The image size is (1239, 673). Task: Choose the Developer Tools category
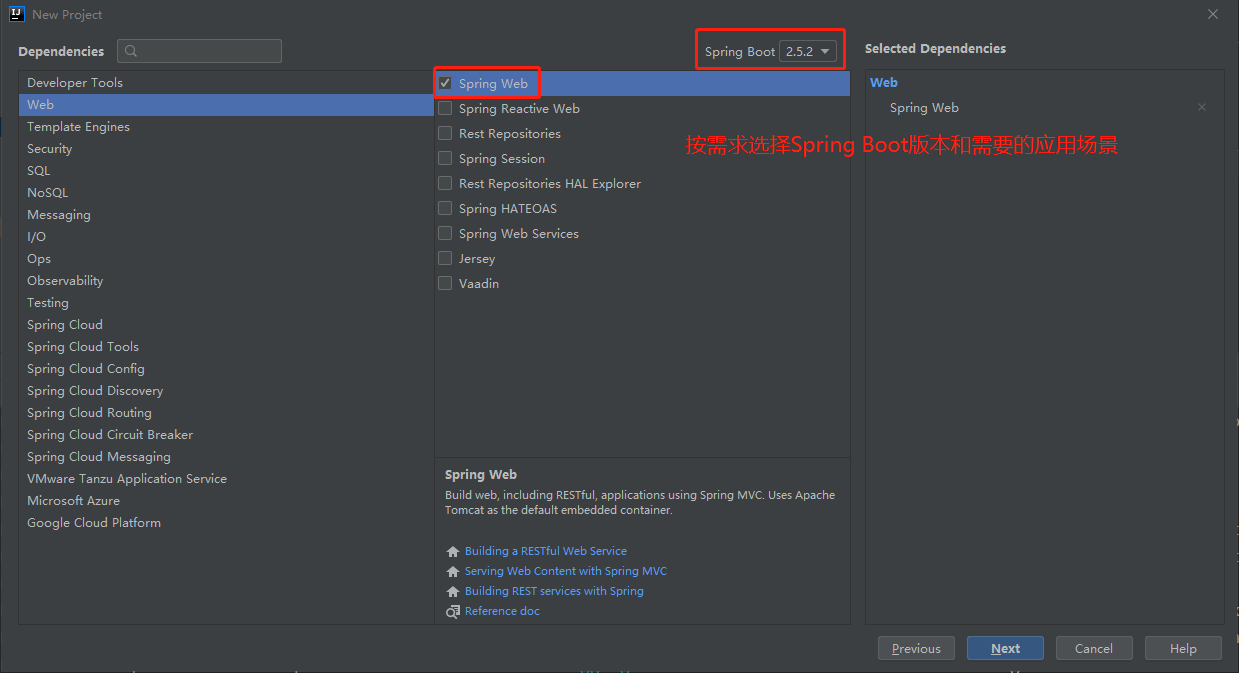[x=75, y=82]
